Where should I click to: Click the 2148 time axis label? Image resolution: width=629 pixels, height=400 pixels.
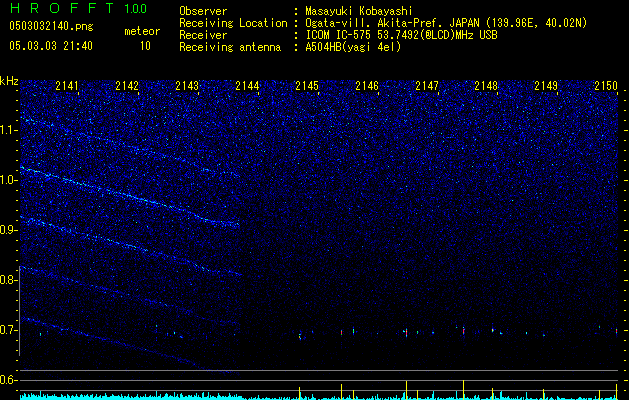(486, 86)
